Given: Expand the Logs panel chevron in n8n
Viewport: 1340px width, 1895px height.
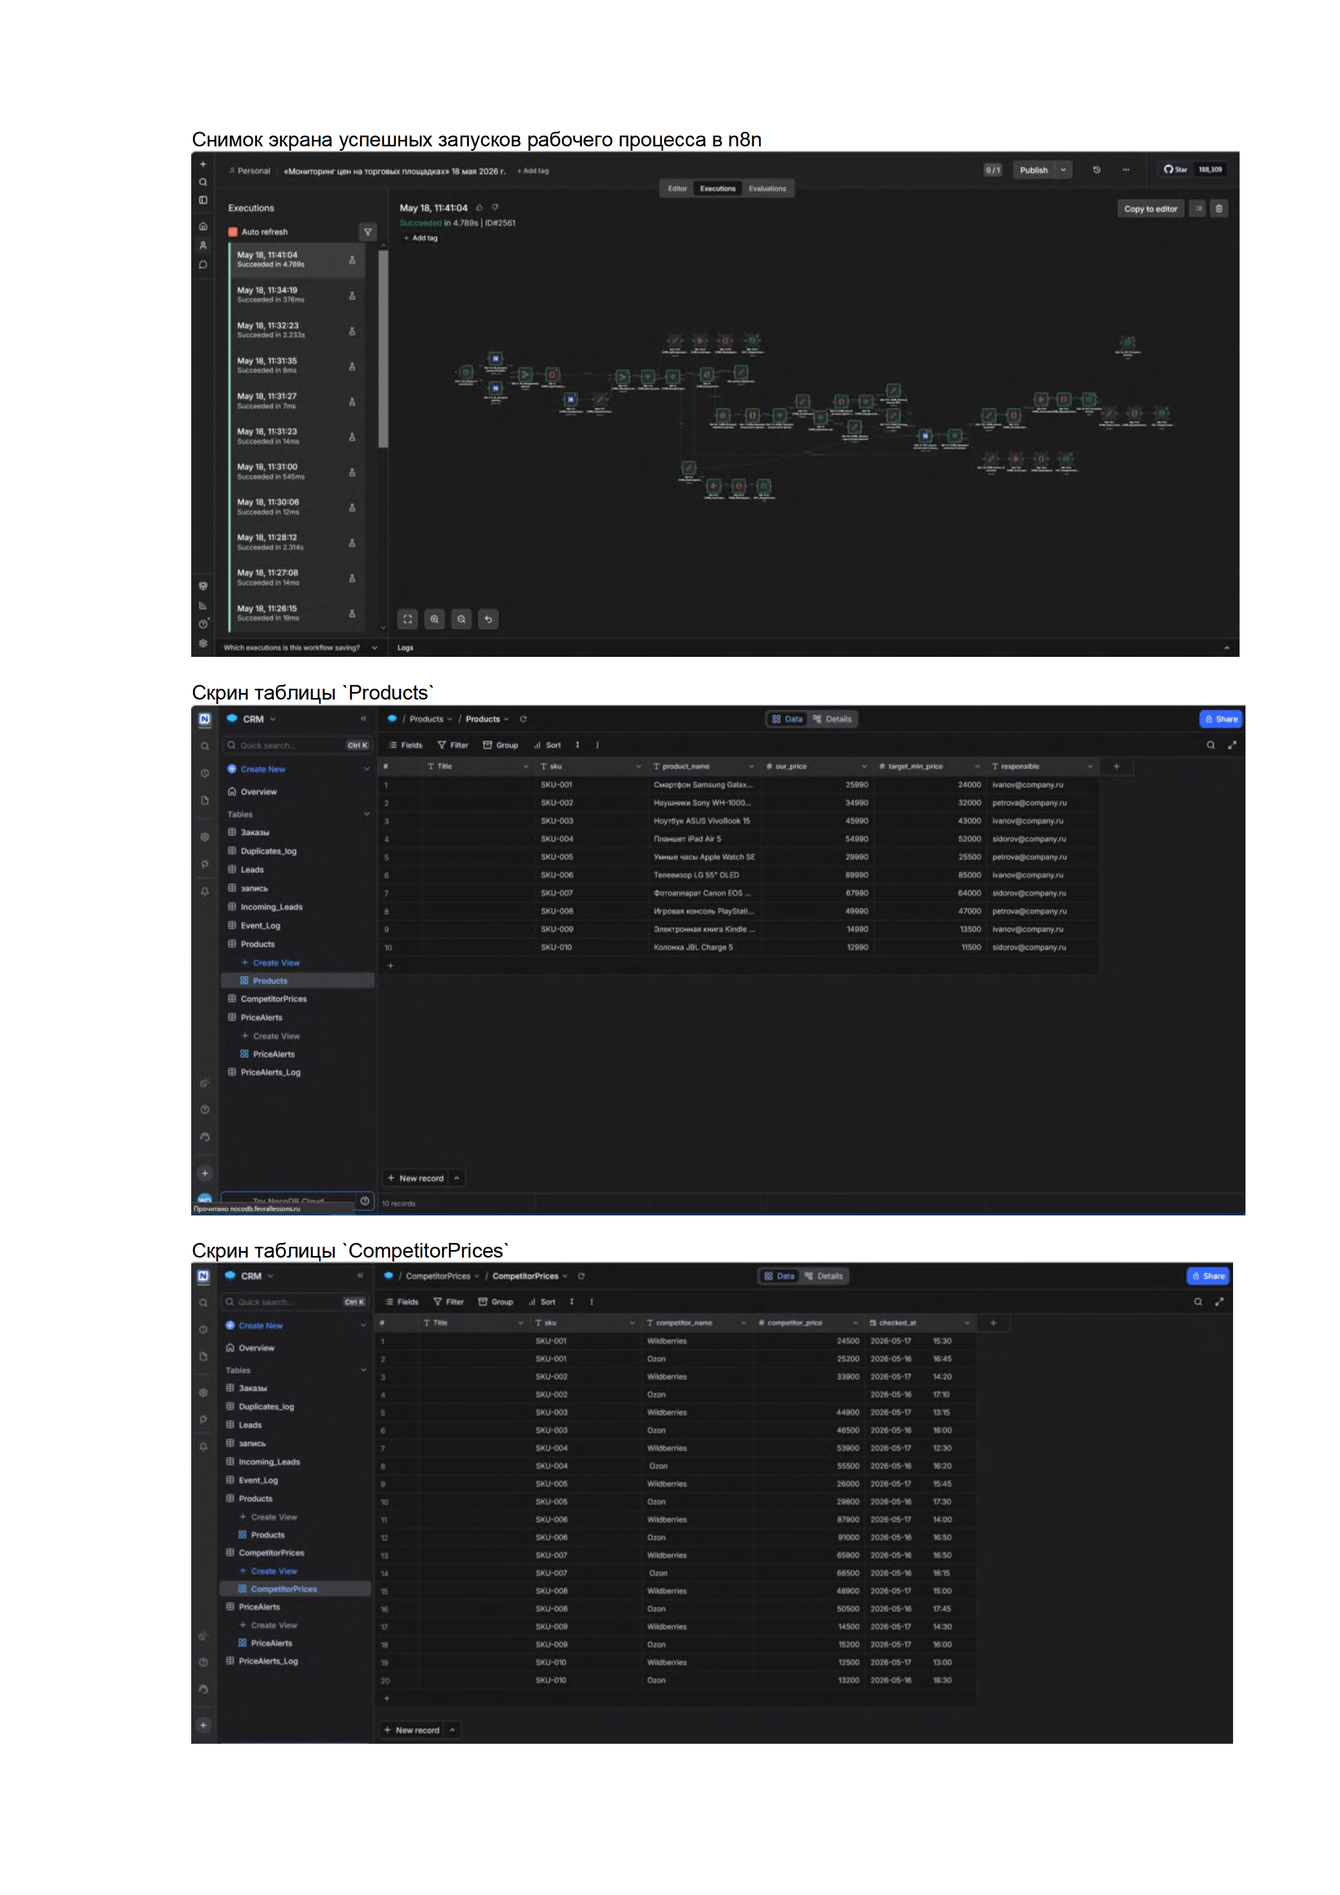Looking at the screenshot, I should 1227,648.
